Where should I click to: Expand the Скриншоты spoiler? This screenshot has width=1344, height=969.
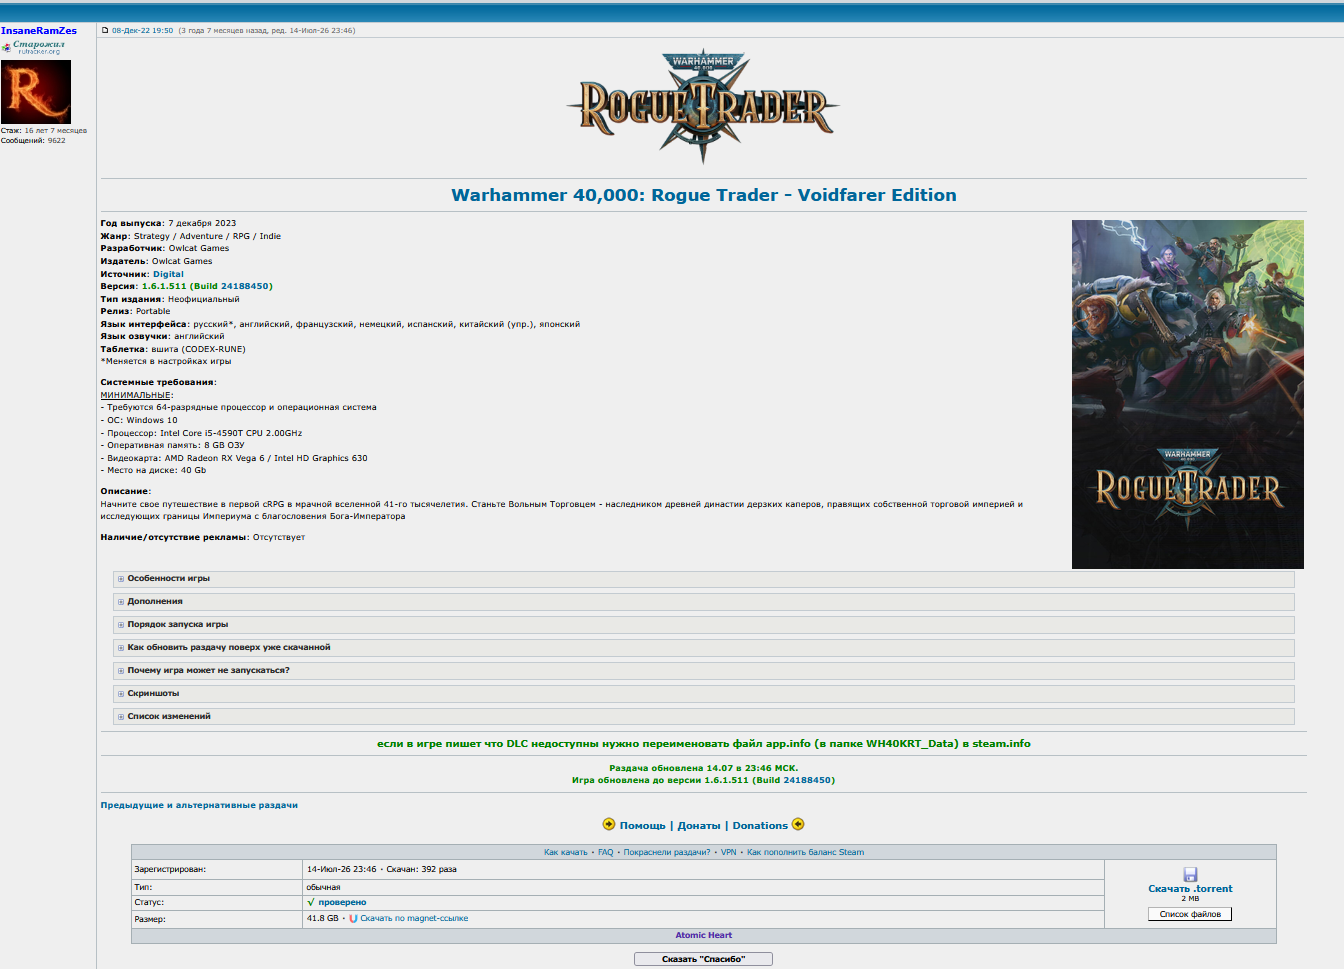[x=704, y=694]
